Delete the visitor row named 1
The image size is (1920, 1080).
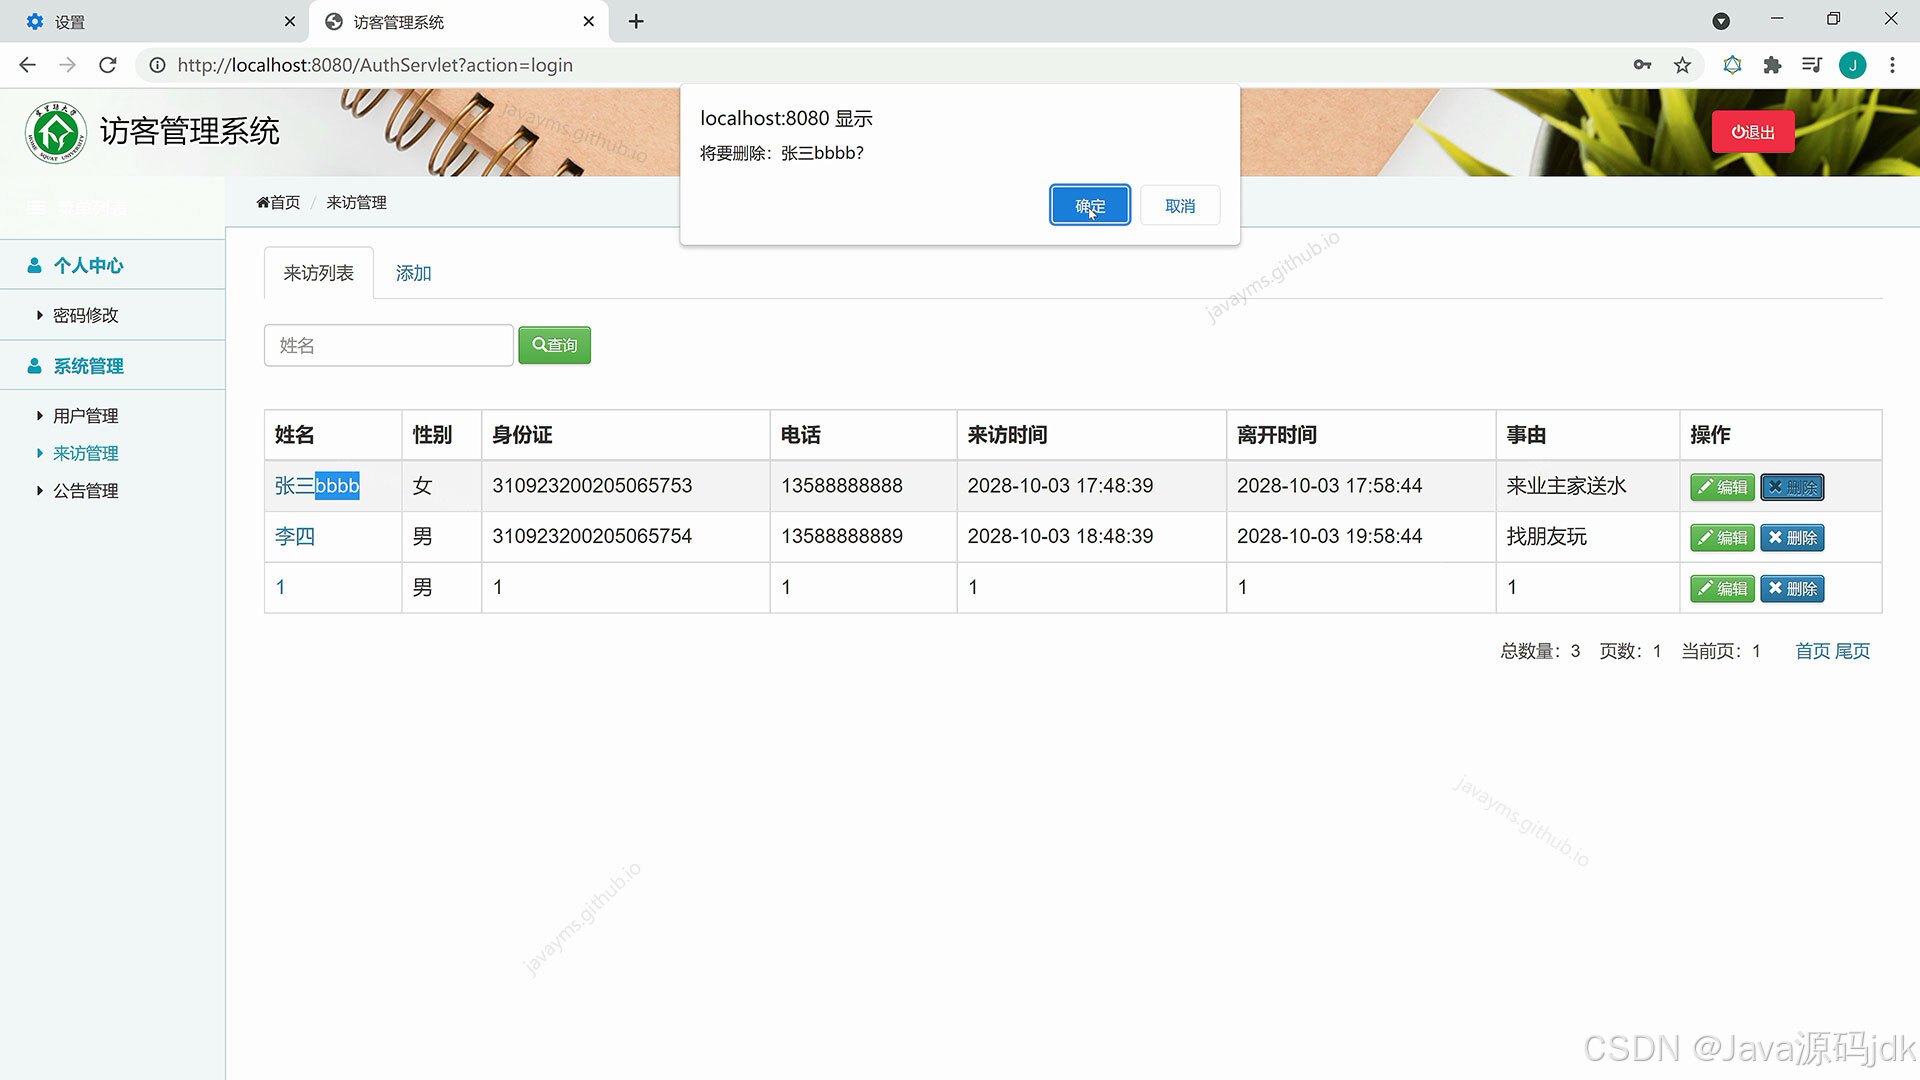[x=1792, y=589]
